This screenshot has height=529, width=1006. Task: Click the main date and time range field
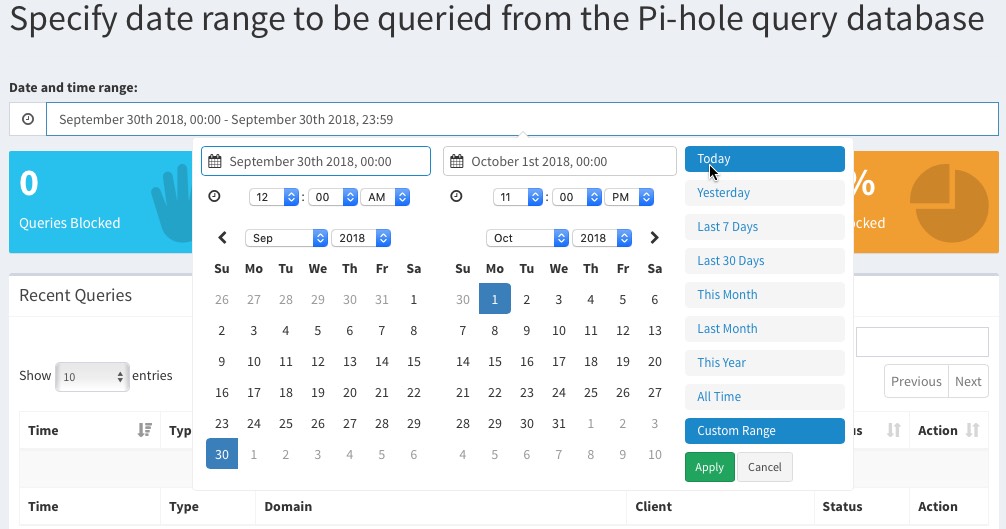click(x=522, y=119)
